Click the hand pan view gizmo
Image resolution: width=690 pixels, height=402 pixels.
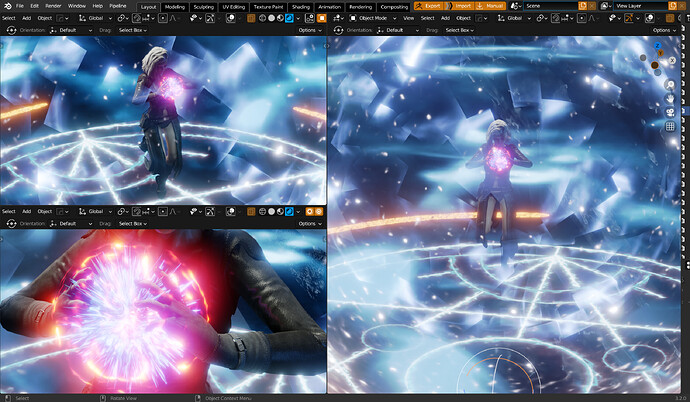(670, 99)
